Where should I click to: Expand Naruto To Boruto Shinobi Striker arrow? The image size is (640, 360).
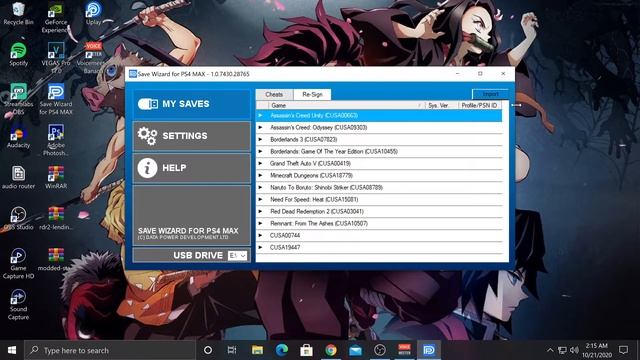click(260, 188)
